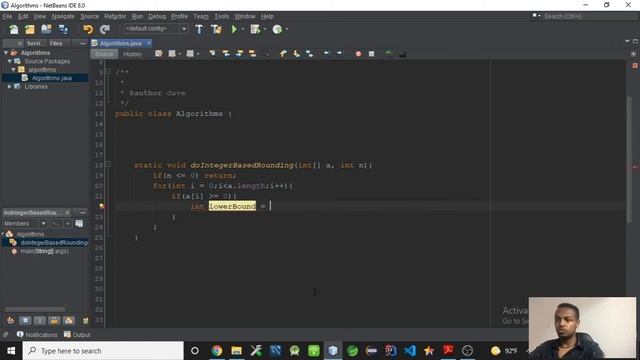Switch to the Files tab
Viewport: 640px width, 360px height.
tap(56, 43)
